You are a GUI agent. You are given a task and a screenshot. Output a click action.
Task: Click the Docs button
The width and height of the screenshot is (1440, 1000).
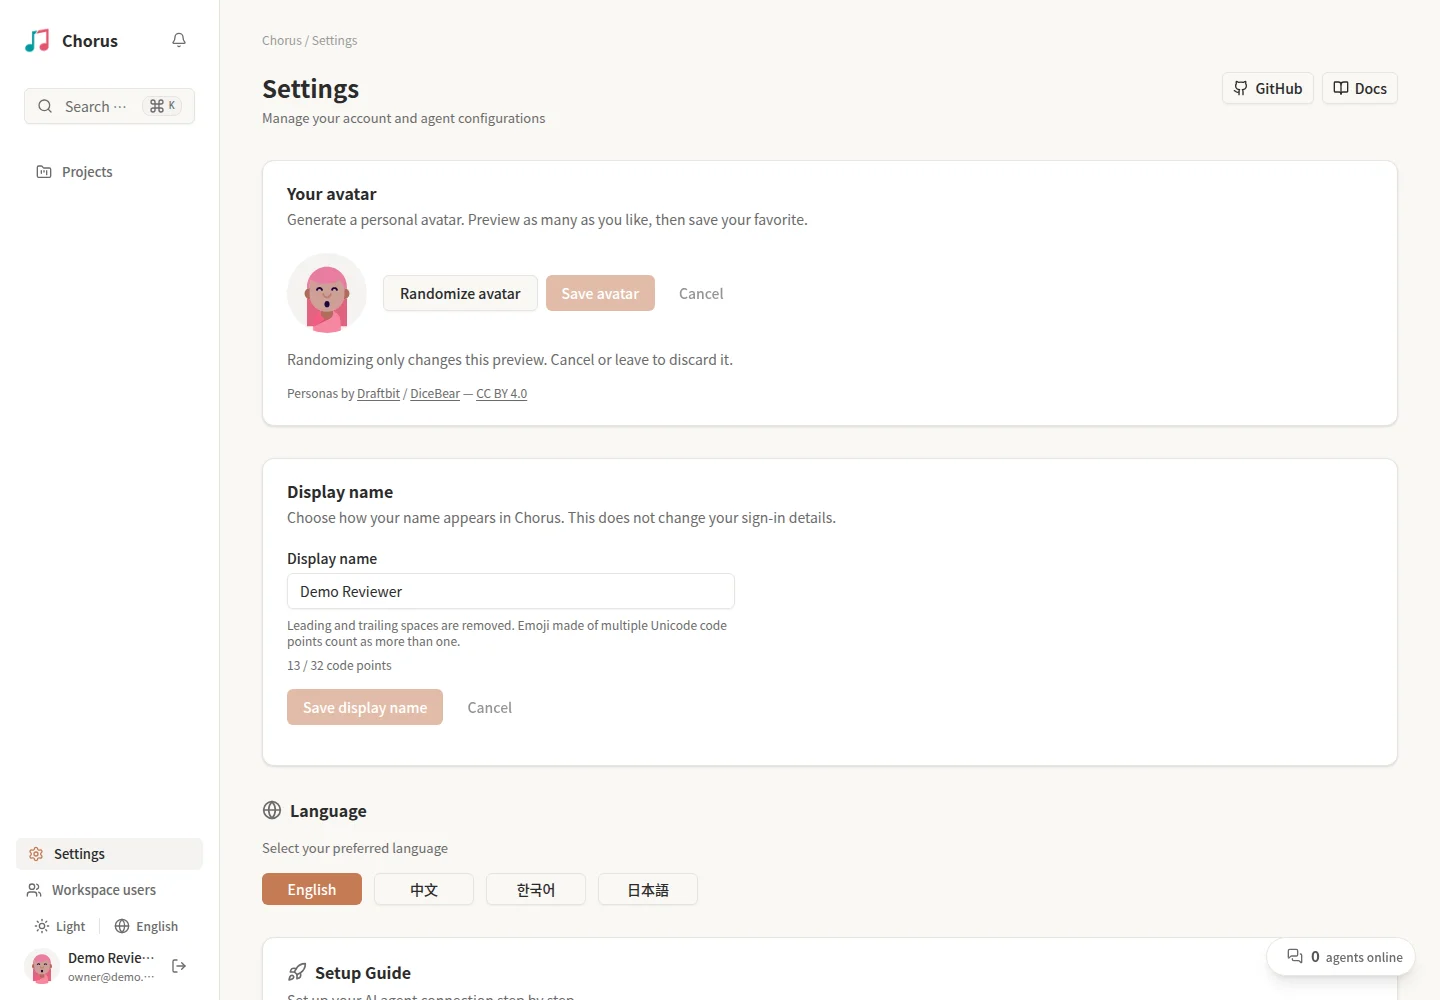(1360, 88)
